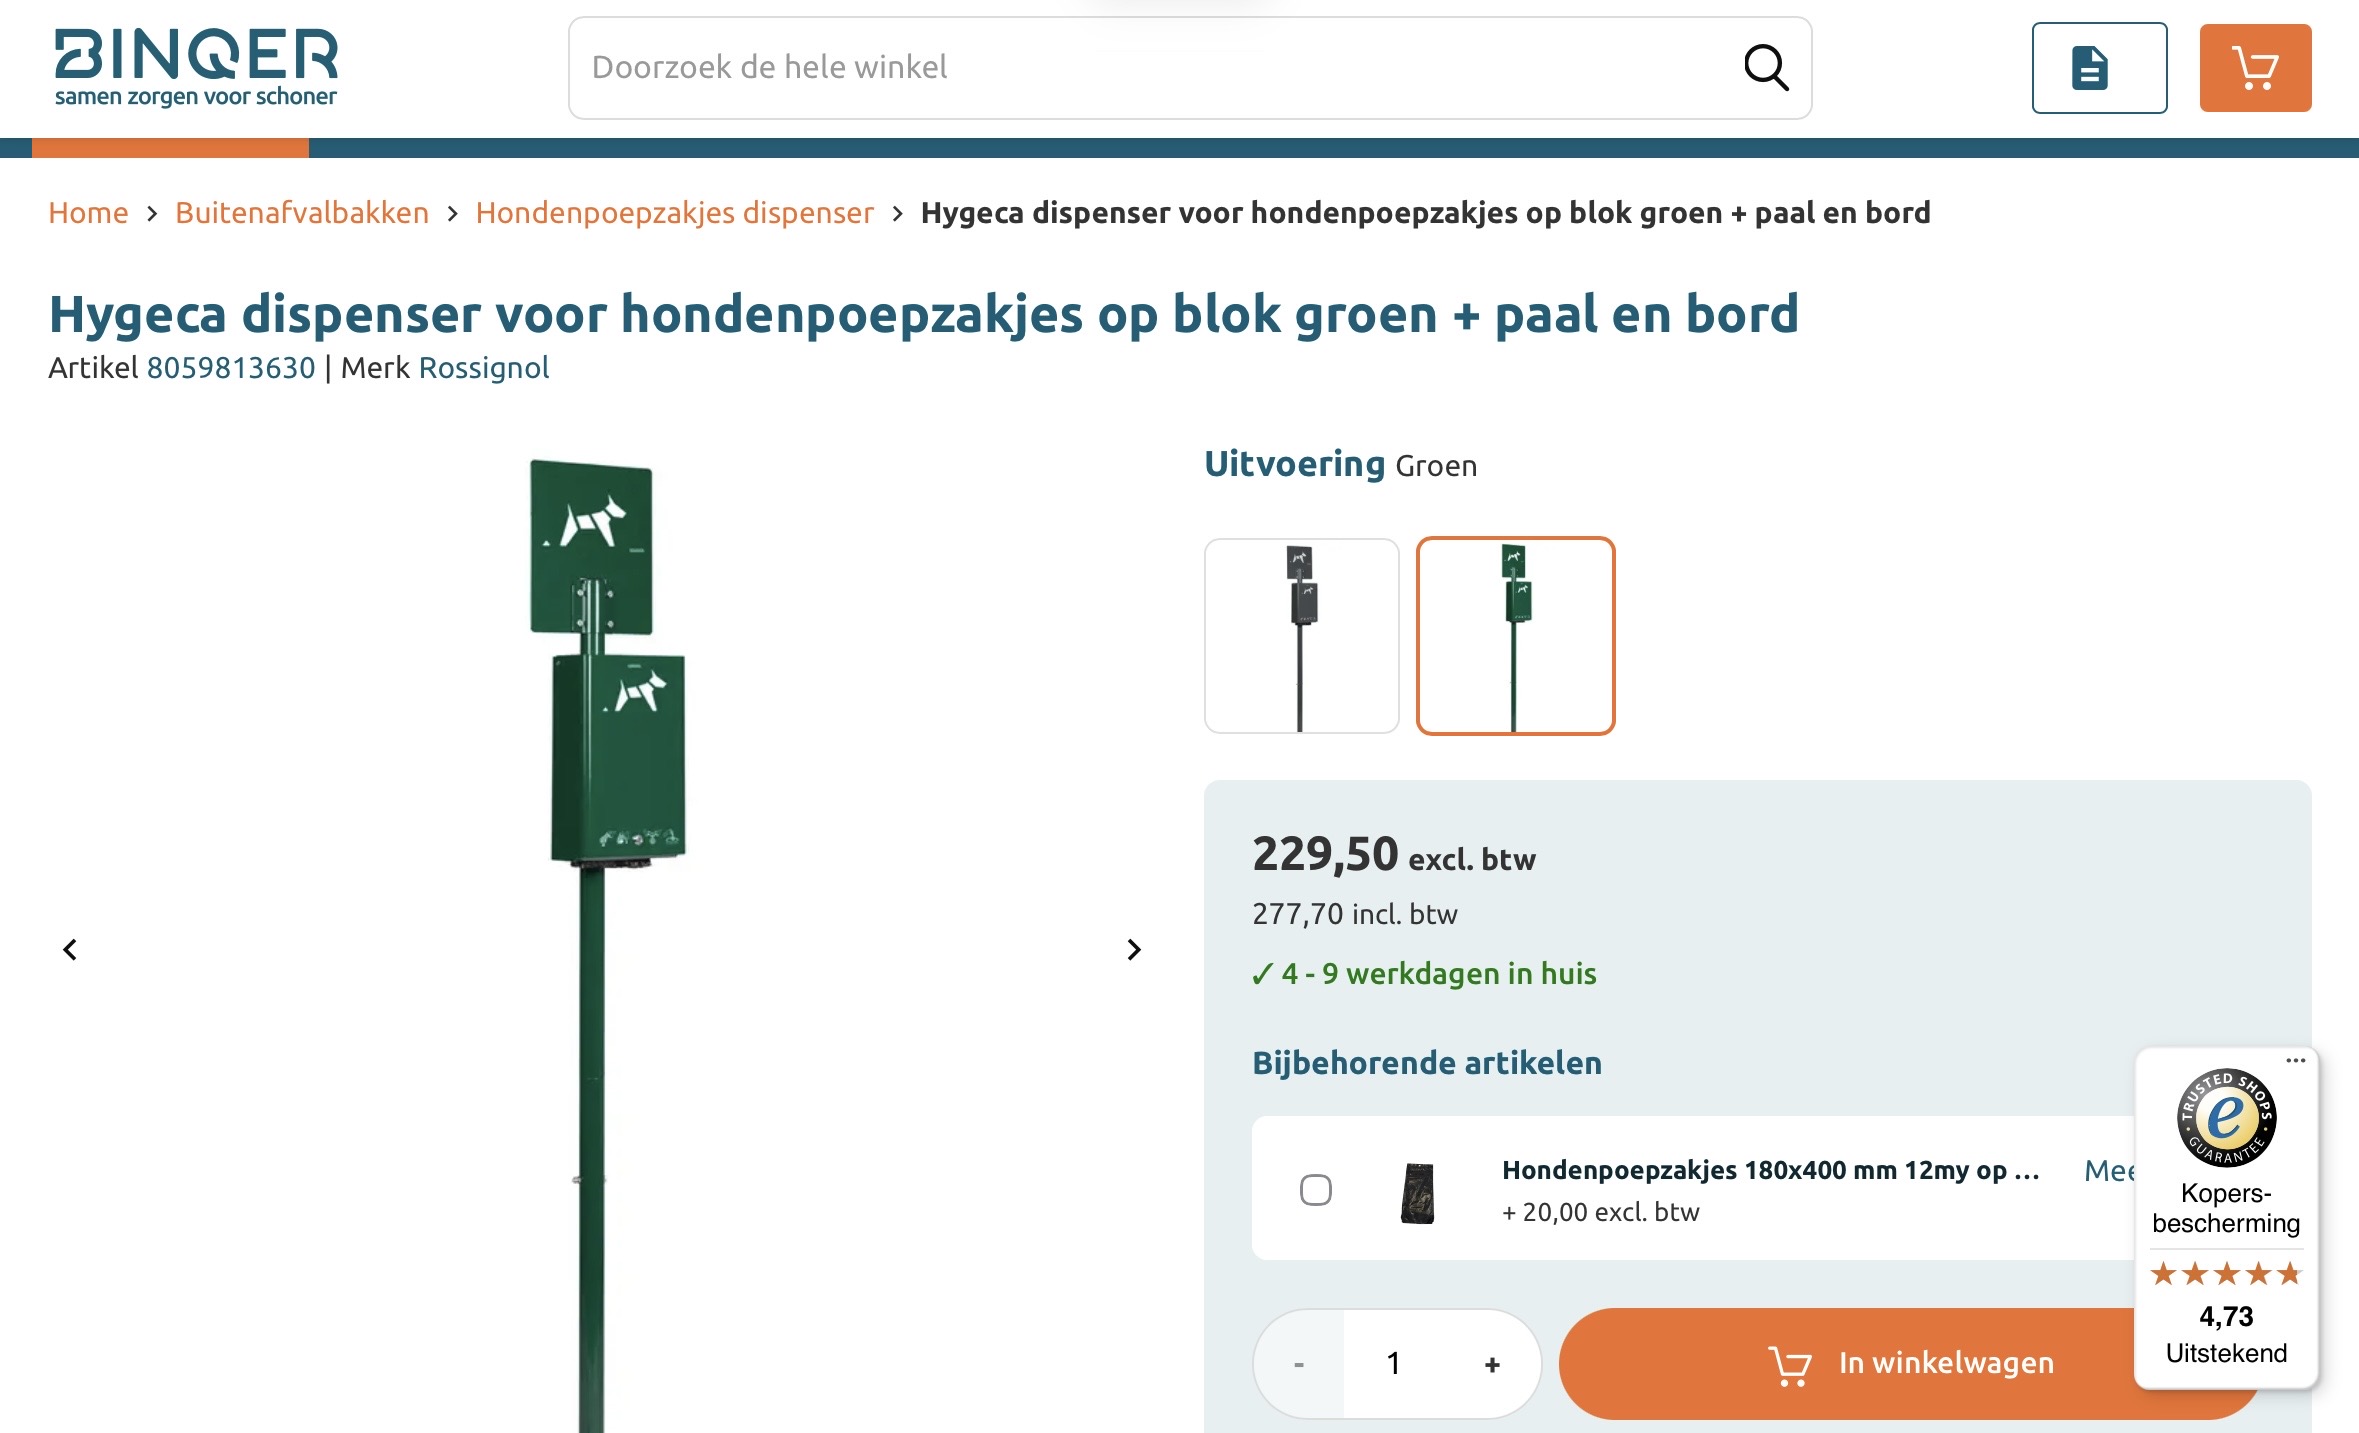Open the Hondenpoepzakjes dispenser breadcrumb
Image resolution: width=2359 pixels, height=1433 pixels.
[x=674, y=213]
